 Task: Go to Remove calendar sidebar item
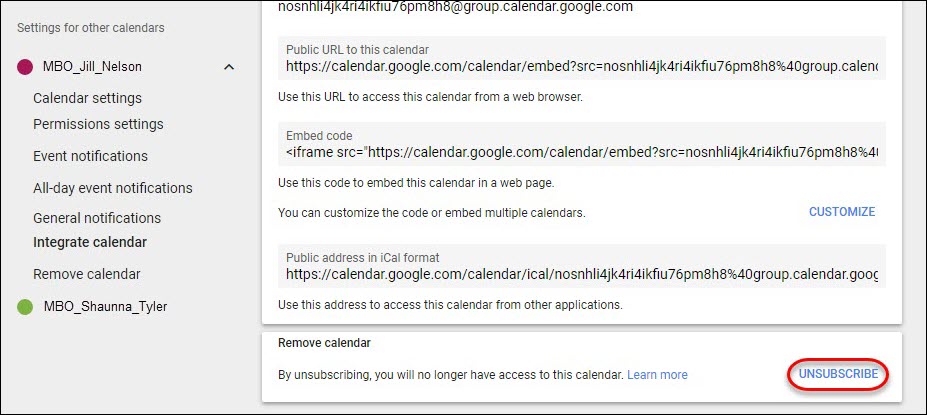87,274
